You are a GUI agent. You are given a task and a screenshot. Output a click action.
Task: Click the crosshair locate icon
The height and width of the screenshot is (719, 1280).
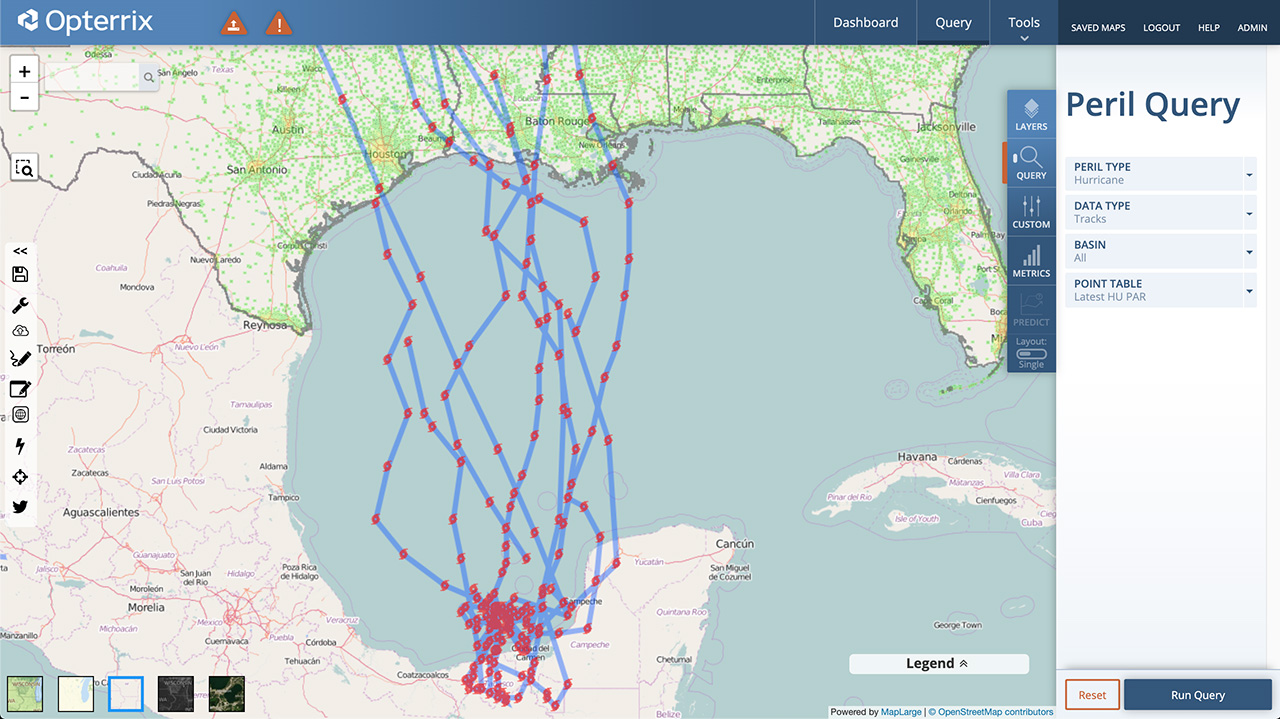[x=20, y=477]
